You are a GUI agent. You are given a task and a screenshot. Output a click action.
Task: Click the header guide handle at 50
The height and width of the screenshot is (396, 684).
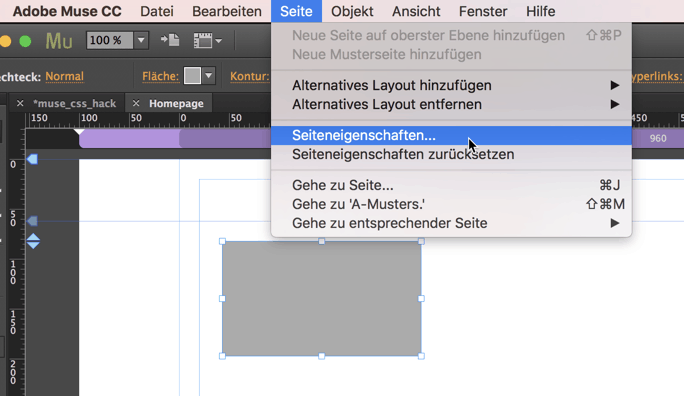point(32,221)
